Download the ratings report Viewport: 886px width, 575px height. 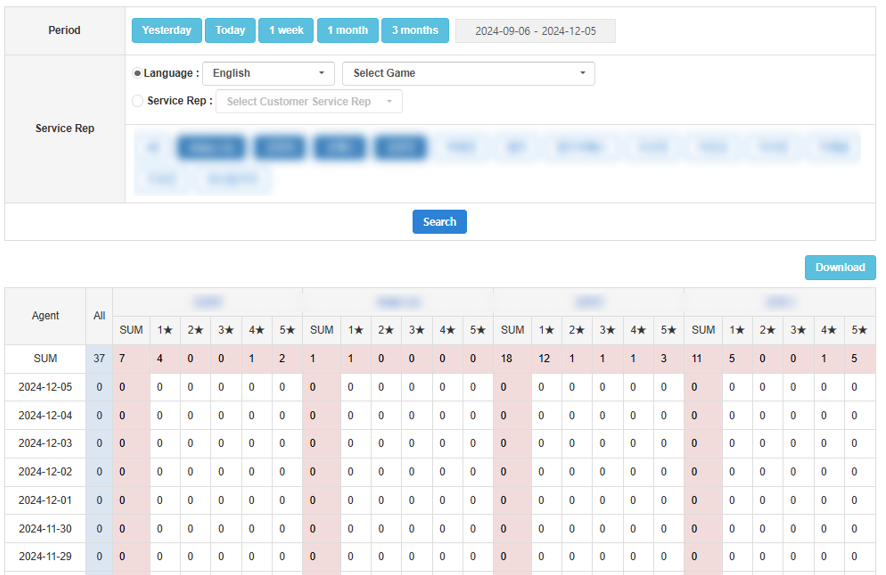click(839, 267)
